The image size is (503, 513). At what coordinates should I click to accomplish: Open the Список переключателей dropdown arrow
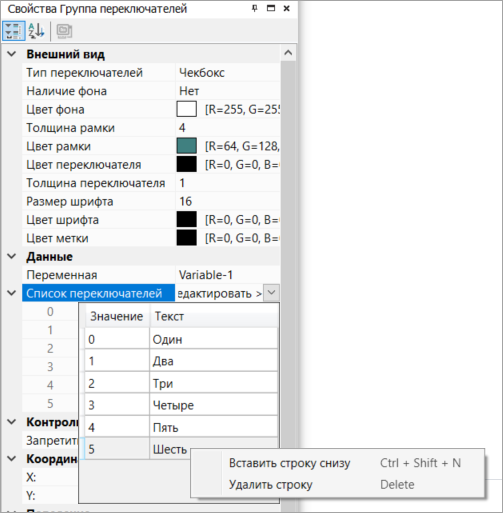tap(271, 293)
